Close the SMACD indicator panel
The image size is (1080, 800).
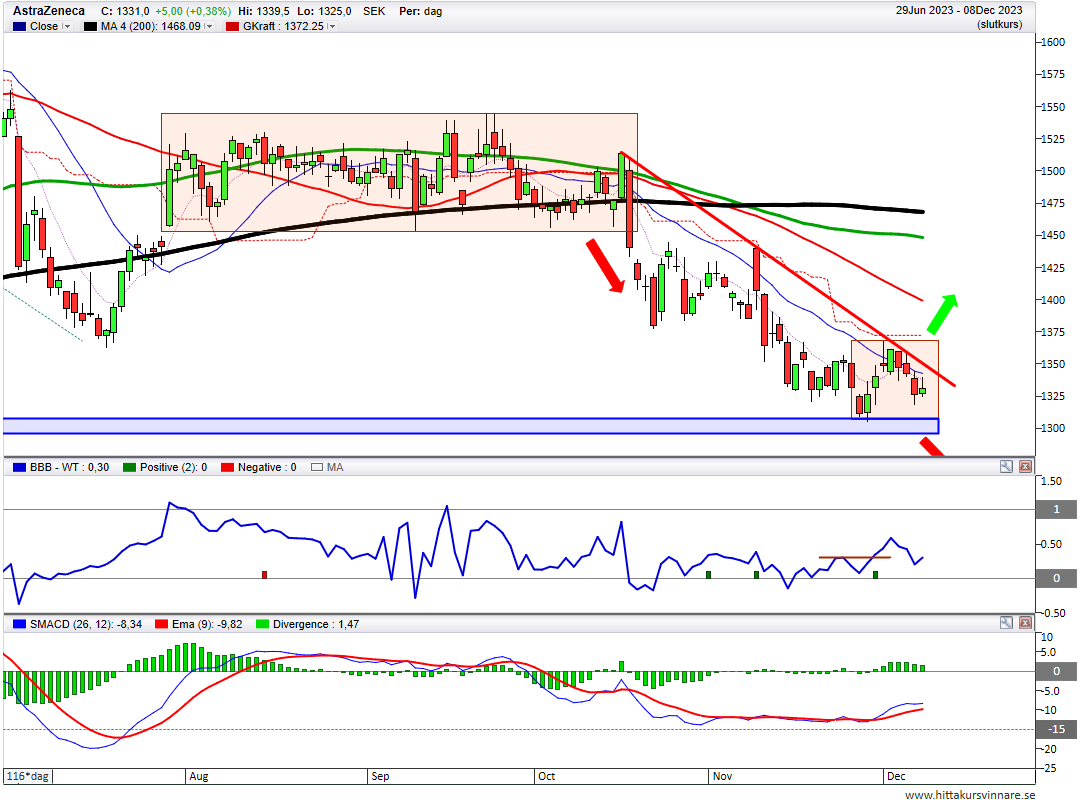(x=1026, y=623)
